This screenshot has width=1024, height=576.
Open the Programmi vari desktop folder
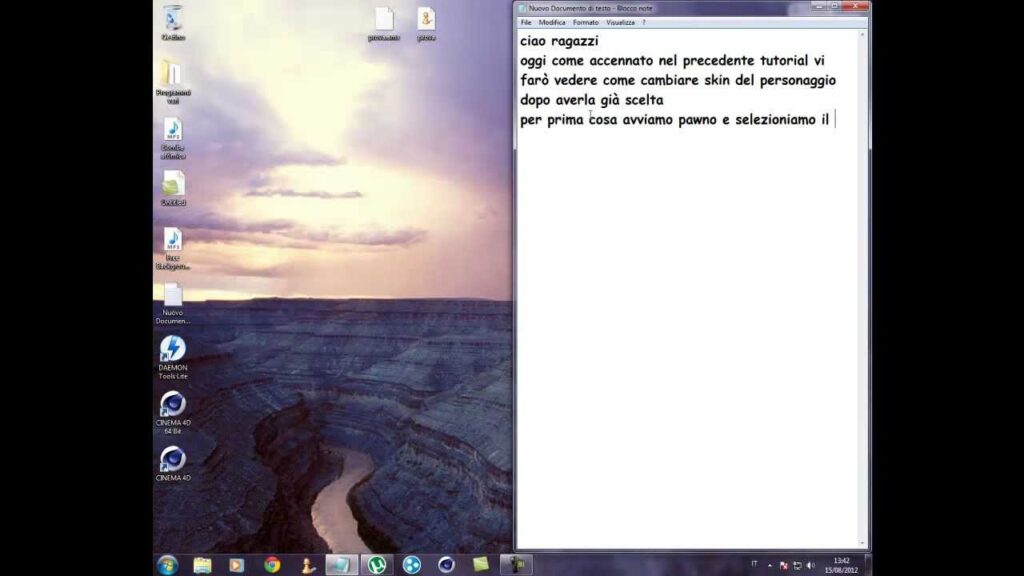coord(170,70)
